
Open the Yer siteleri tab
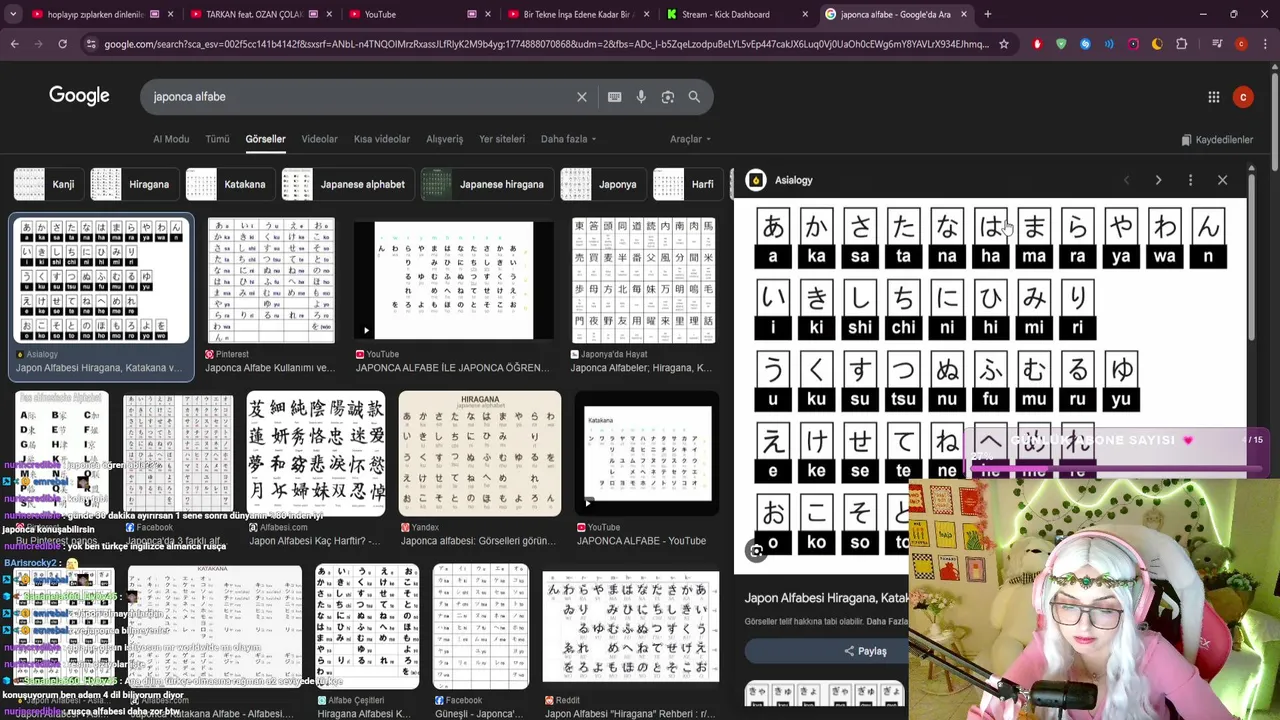pos(502,139)
